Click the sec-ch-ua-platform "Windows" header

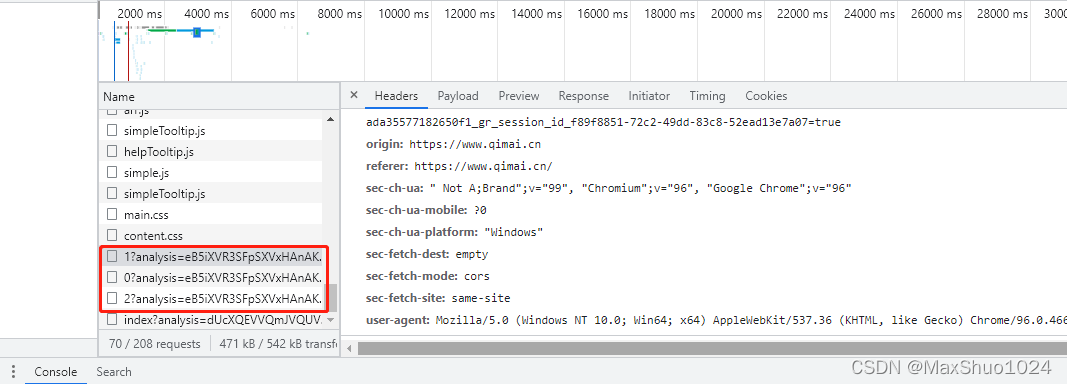(x=455, y=232)
